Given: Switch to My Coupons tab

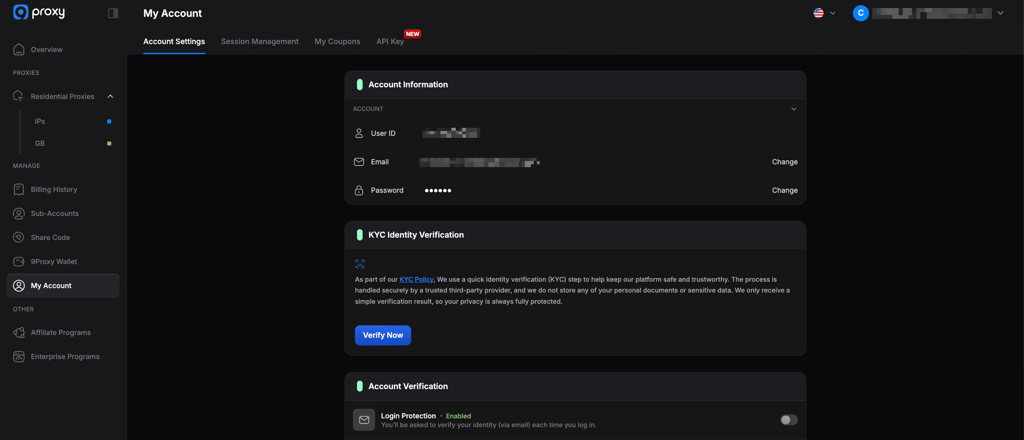Looking at the screenshot, I should 337,41.
